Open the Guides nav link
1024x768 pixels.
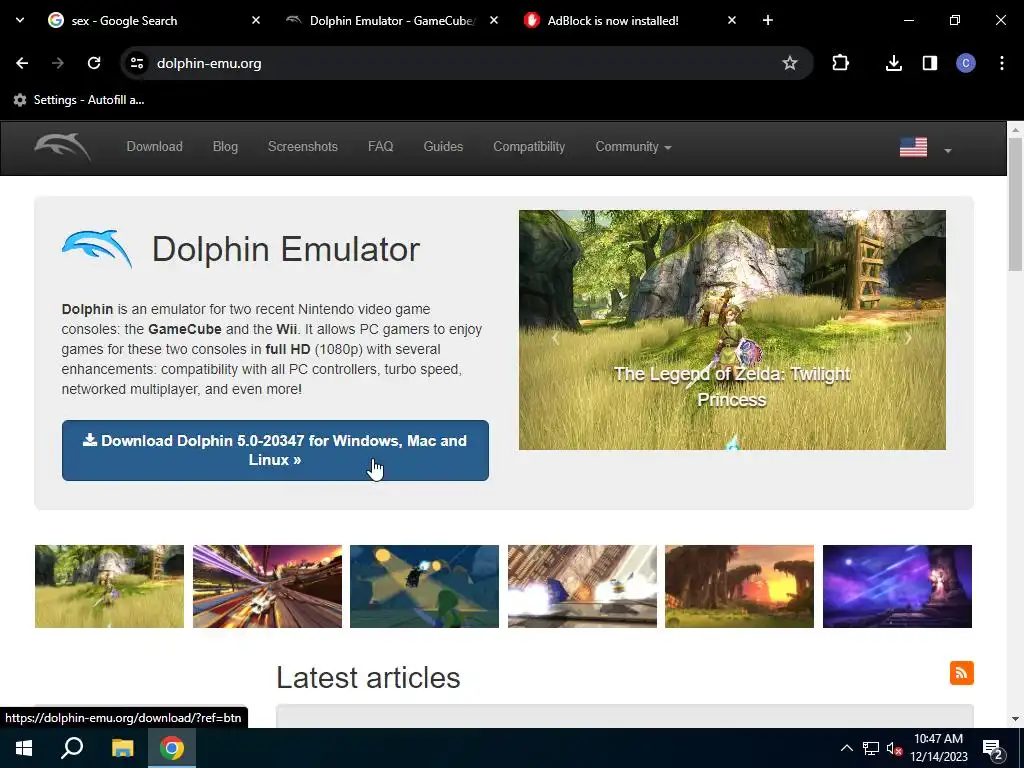click(x=443, y=147)
